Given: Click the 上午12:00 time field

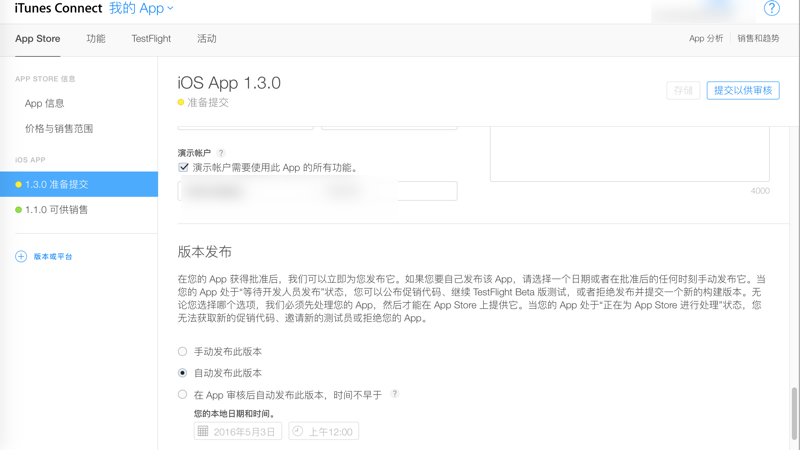Looking at the screenshot, I should point(323,431).
